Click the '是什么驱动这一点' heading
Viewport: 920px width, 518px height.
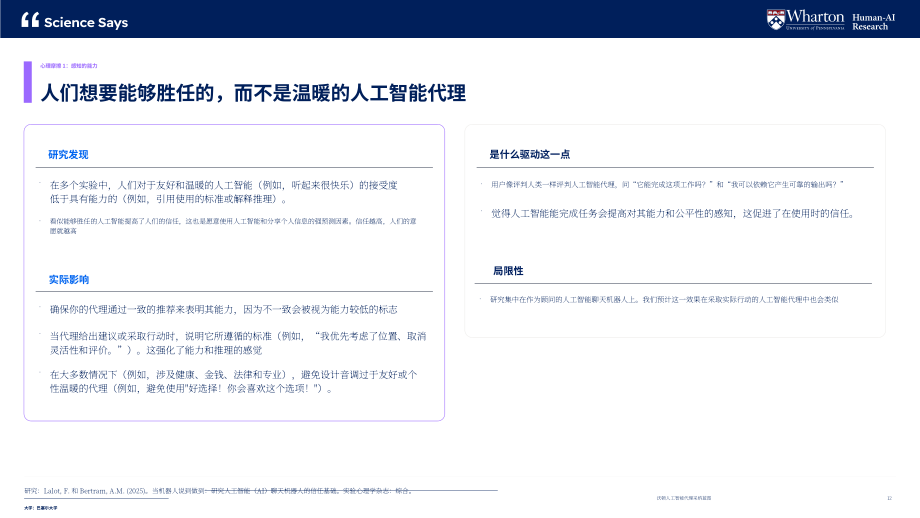pyautogui.click(x=530, y=154)
